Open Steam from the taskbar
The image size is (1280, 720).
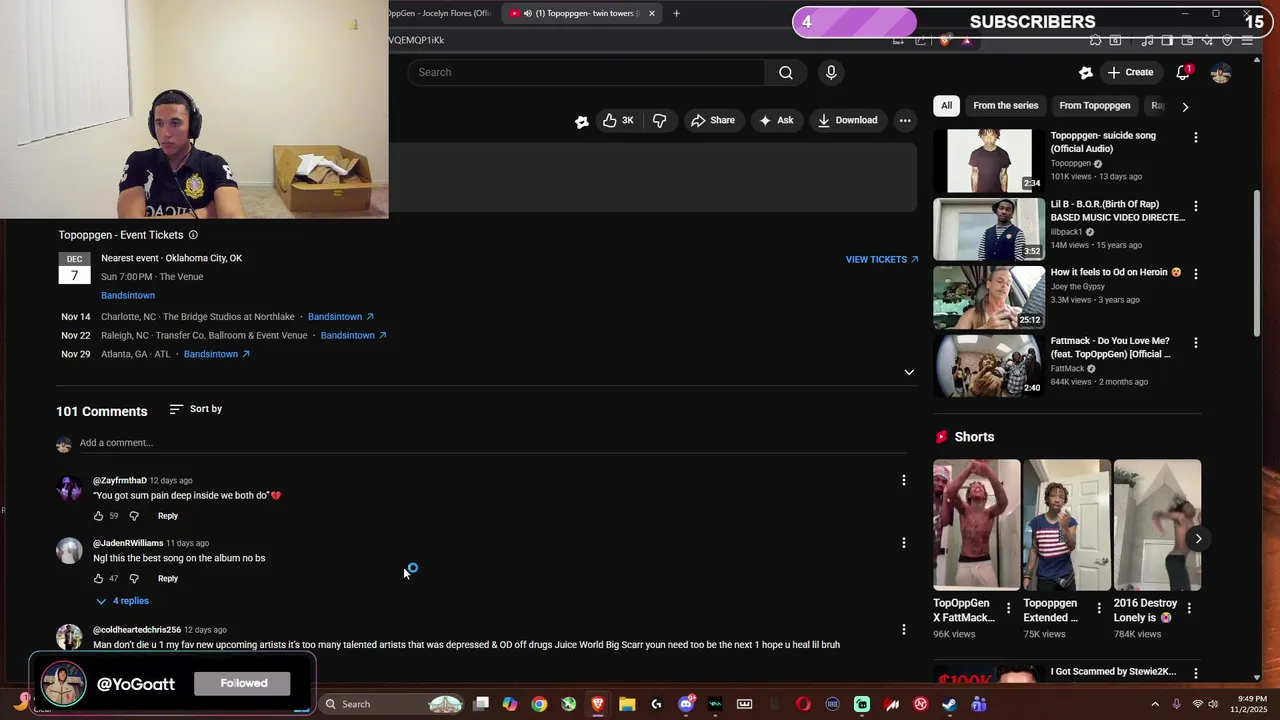coord(949,704)
